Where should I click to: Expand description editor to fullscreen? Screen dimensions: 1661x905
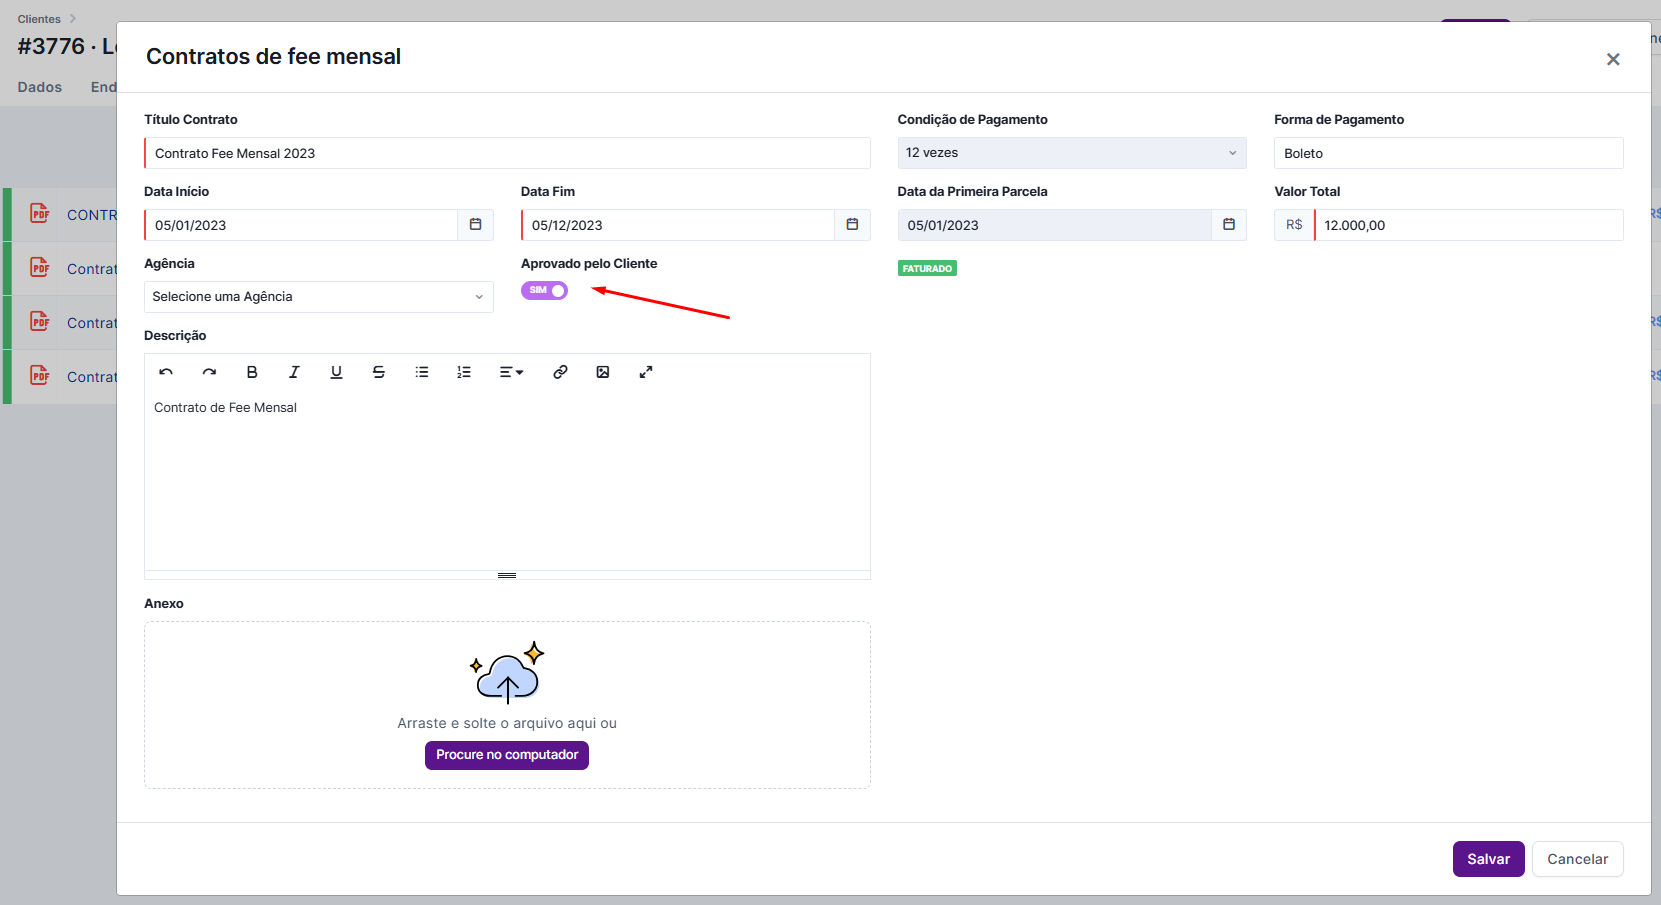coord(646,372)
